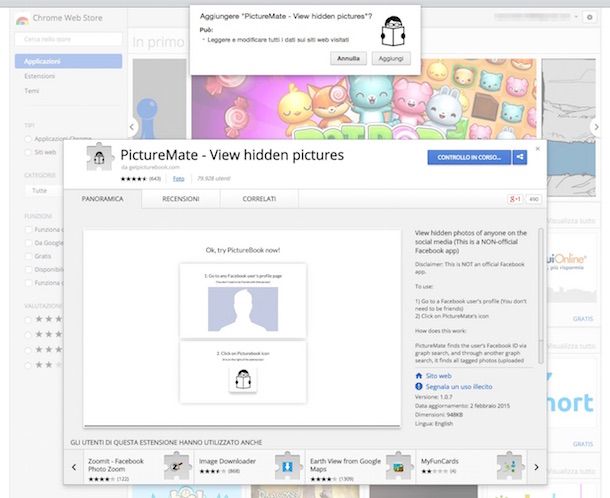Click the PictureBook icon in the screenshot
Image resolution: width=610 pixels, height=498 pixels.
click(243, 379)
